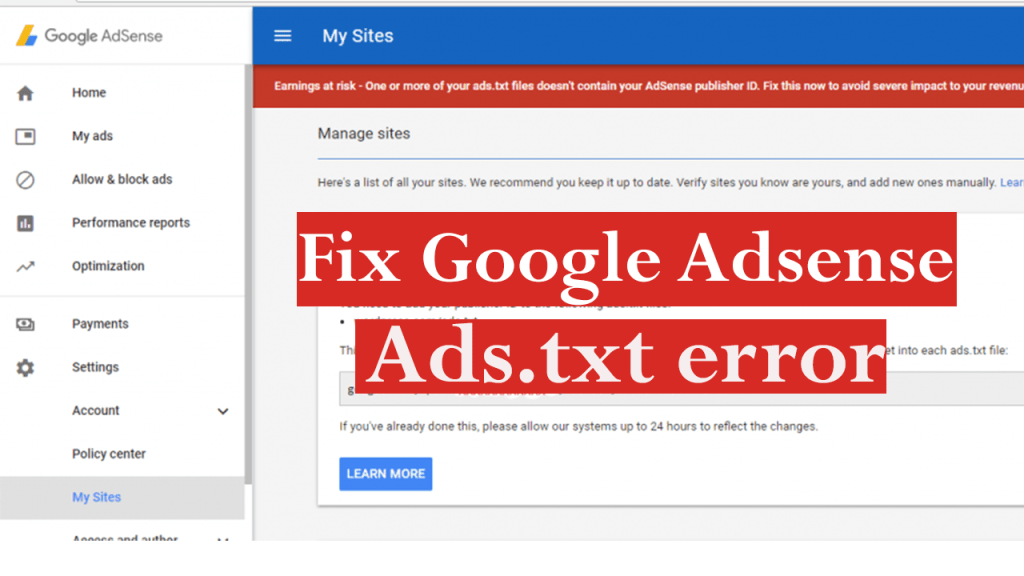Click the Settings gear icon
The width and height of the screenshot is (1024, 576).
[x=25, y=368]
